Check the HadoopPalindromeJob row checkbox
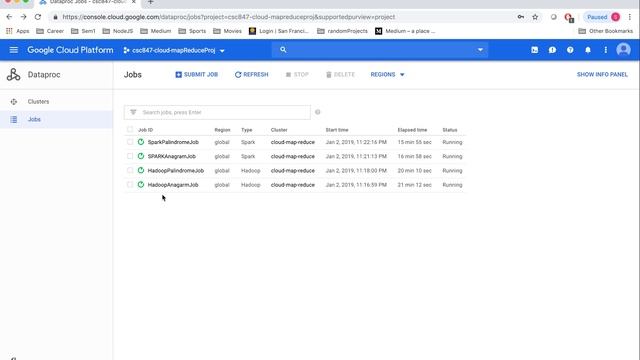 [130, 171]
